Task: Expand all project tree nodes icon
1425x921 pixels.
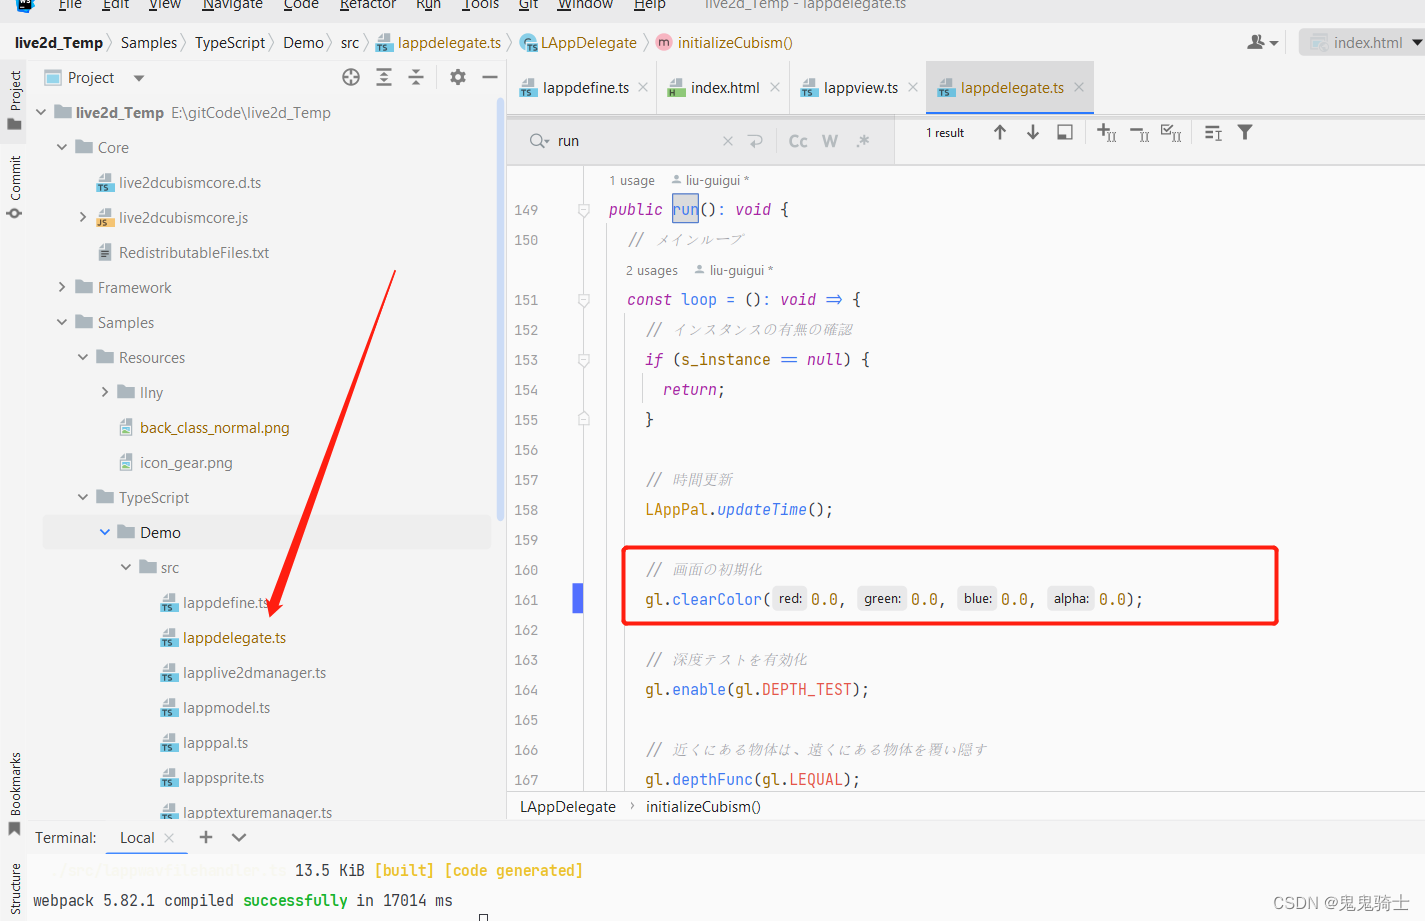Action: (x=384, y=77)
